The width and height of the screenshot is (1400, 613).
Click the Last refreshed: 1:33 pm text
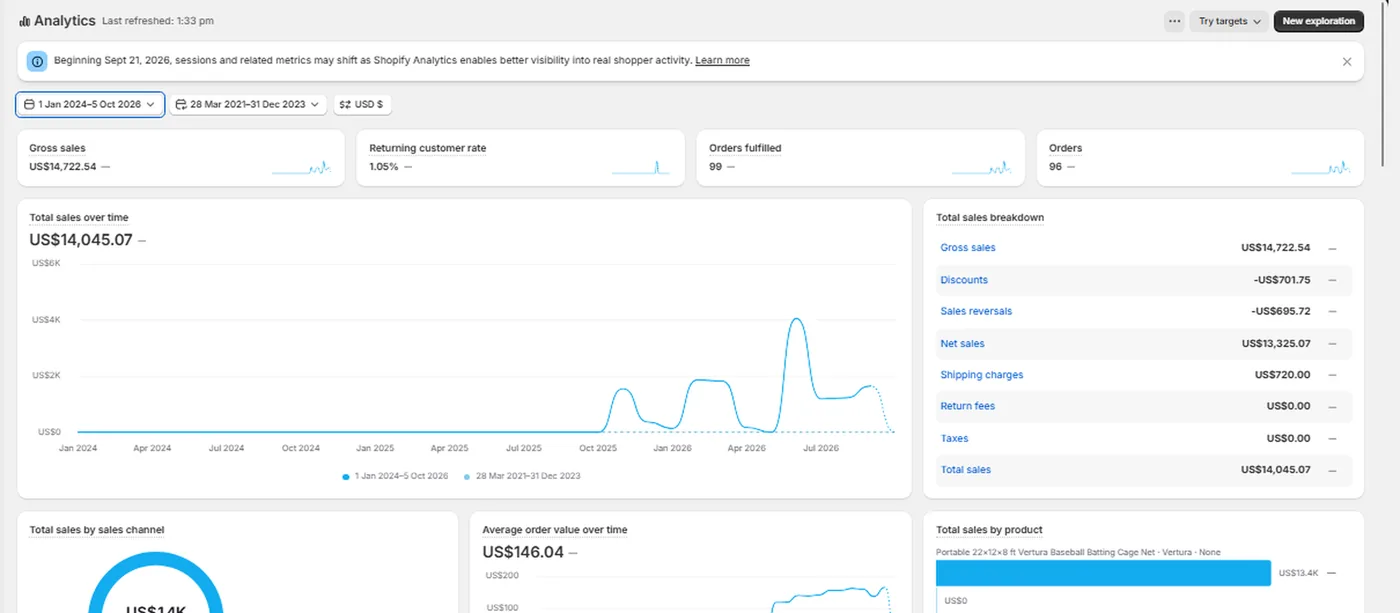[x=158, y=21]
